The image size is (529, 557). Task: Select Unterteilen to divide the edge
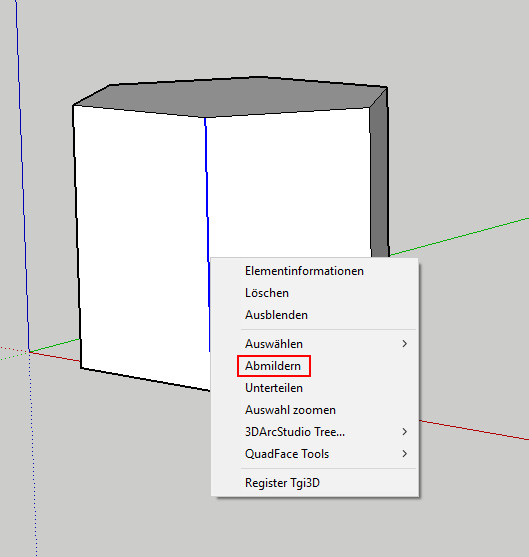pos(274,388)
